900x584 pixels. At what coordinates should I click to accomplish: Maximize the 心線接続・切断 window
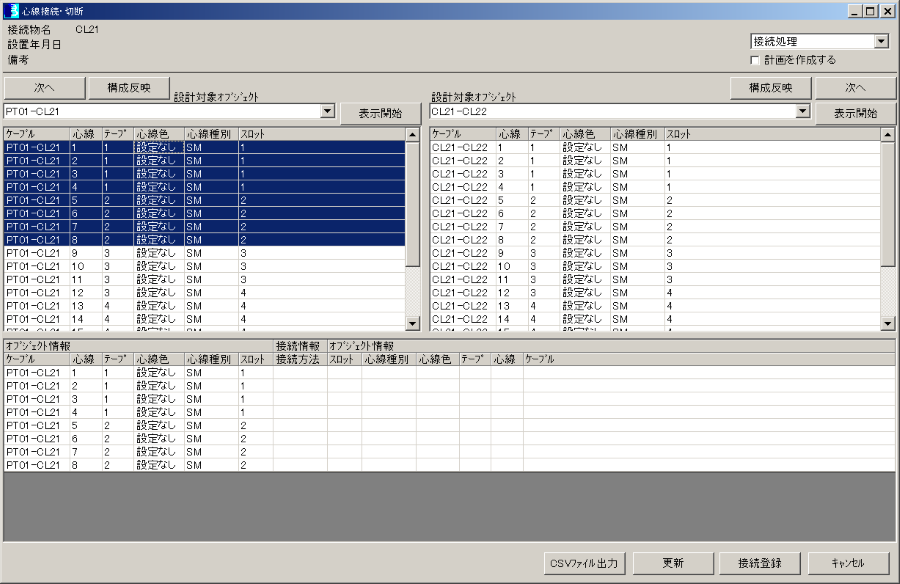[x=870, y=11]
